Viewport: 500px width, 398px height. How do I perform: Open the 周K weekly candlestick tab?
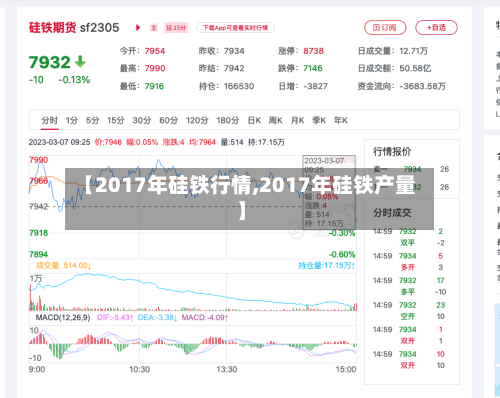click(x=276, y=120)
